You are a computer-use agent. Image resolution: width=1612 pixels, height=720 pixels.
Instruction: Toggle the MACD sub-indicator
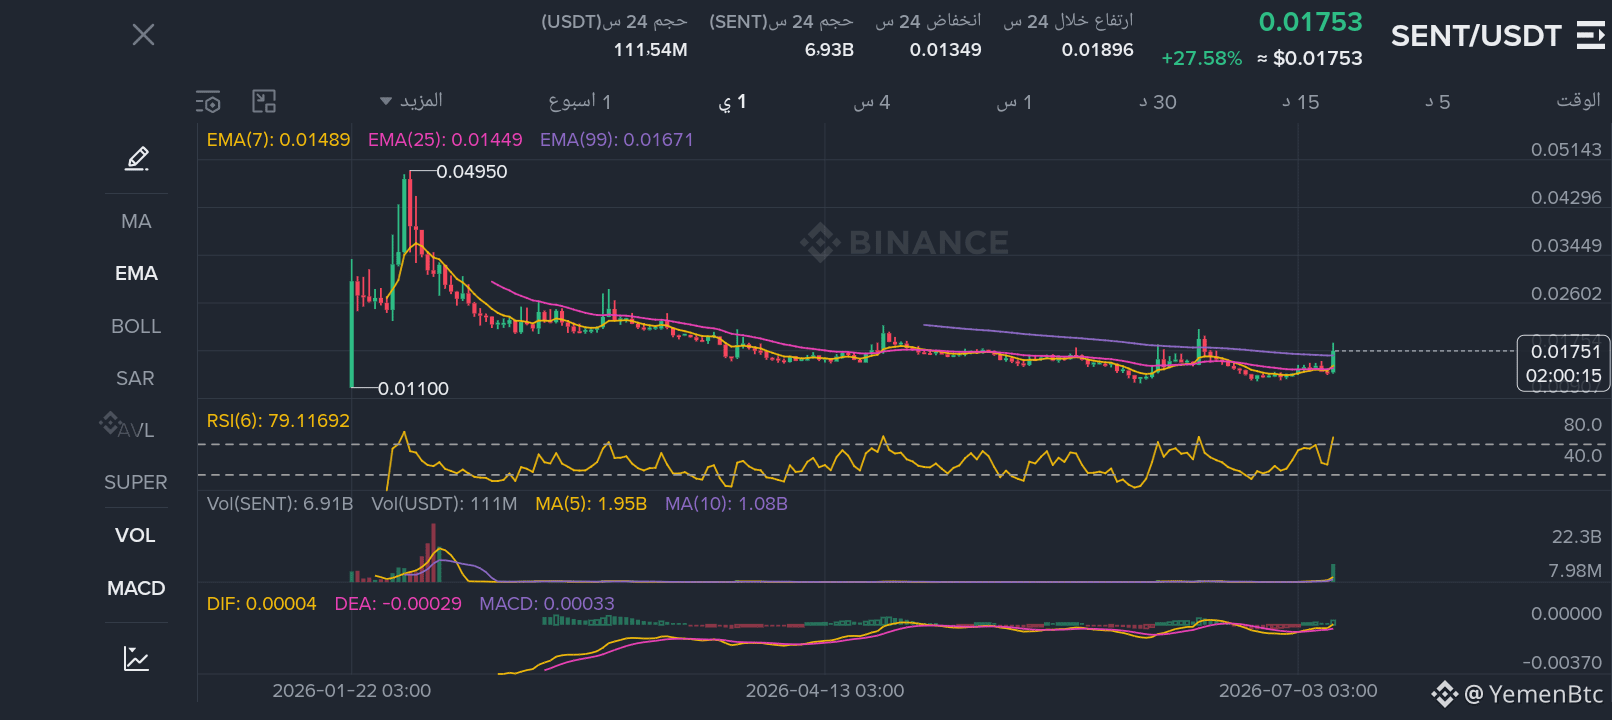(x=136, y=588)
